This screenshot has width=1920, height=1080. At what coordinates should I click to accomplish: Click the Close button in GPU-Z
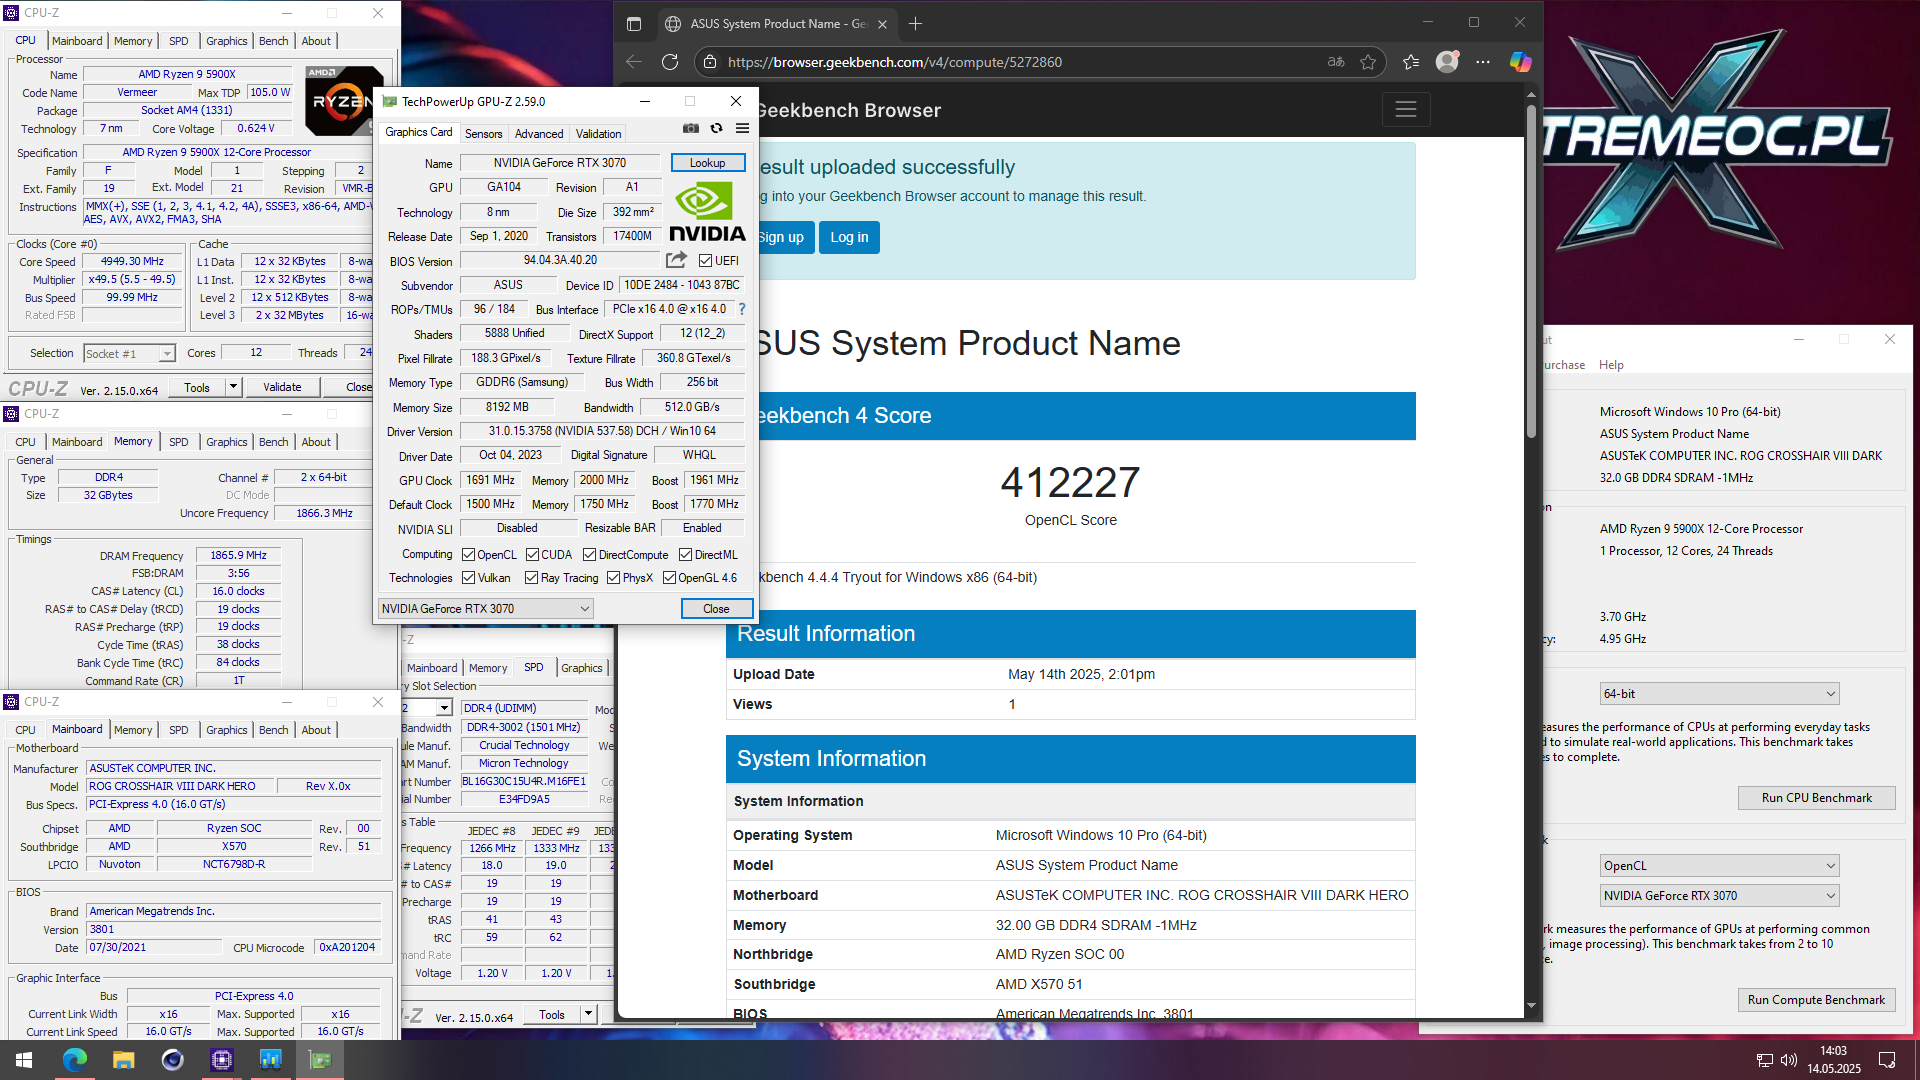point(716,608)
